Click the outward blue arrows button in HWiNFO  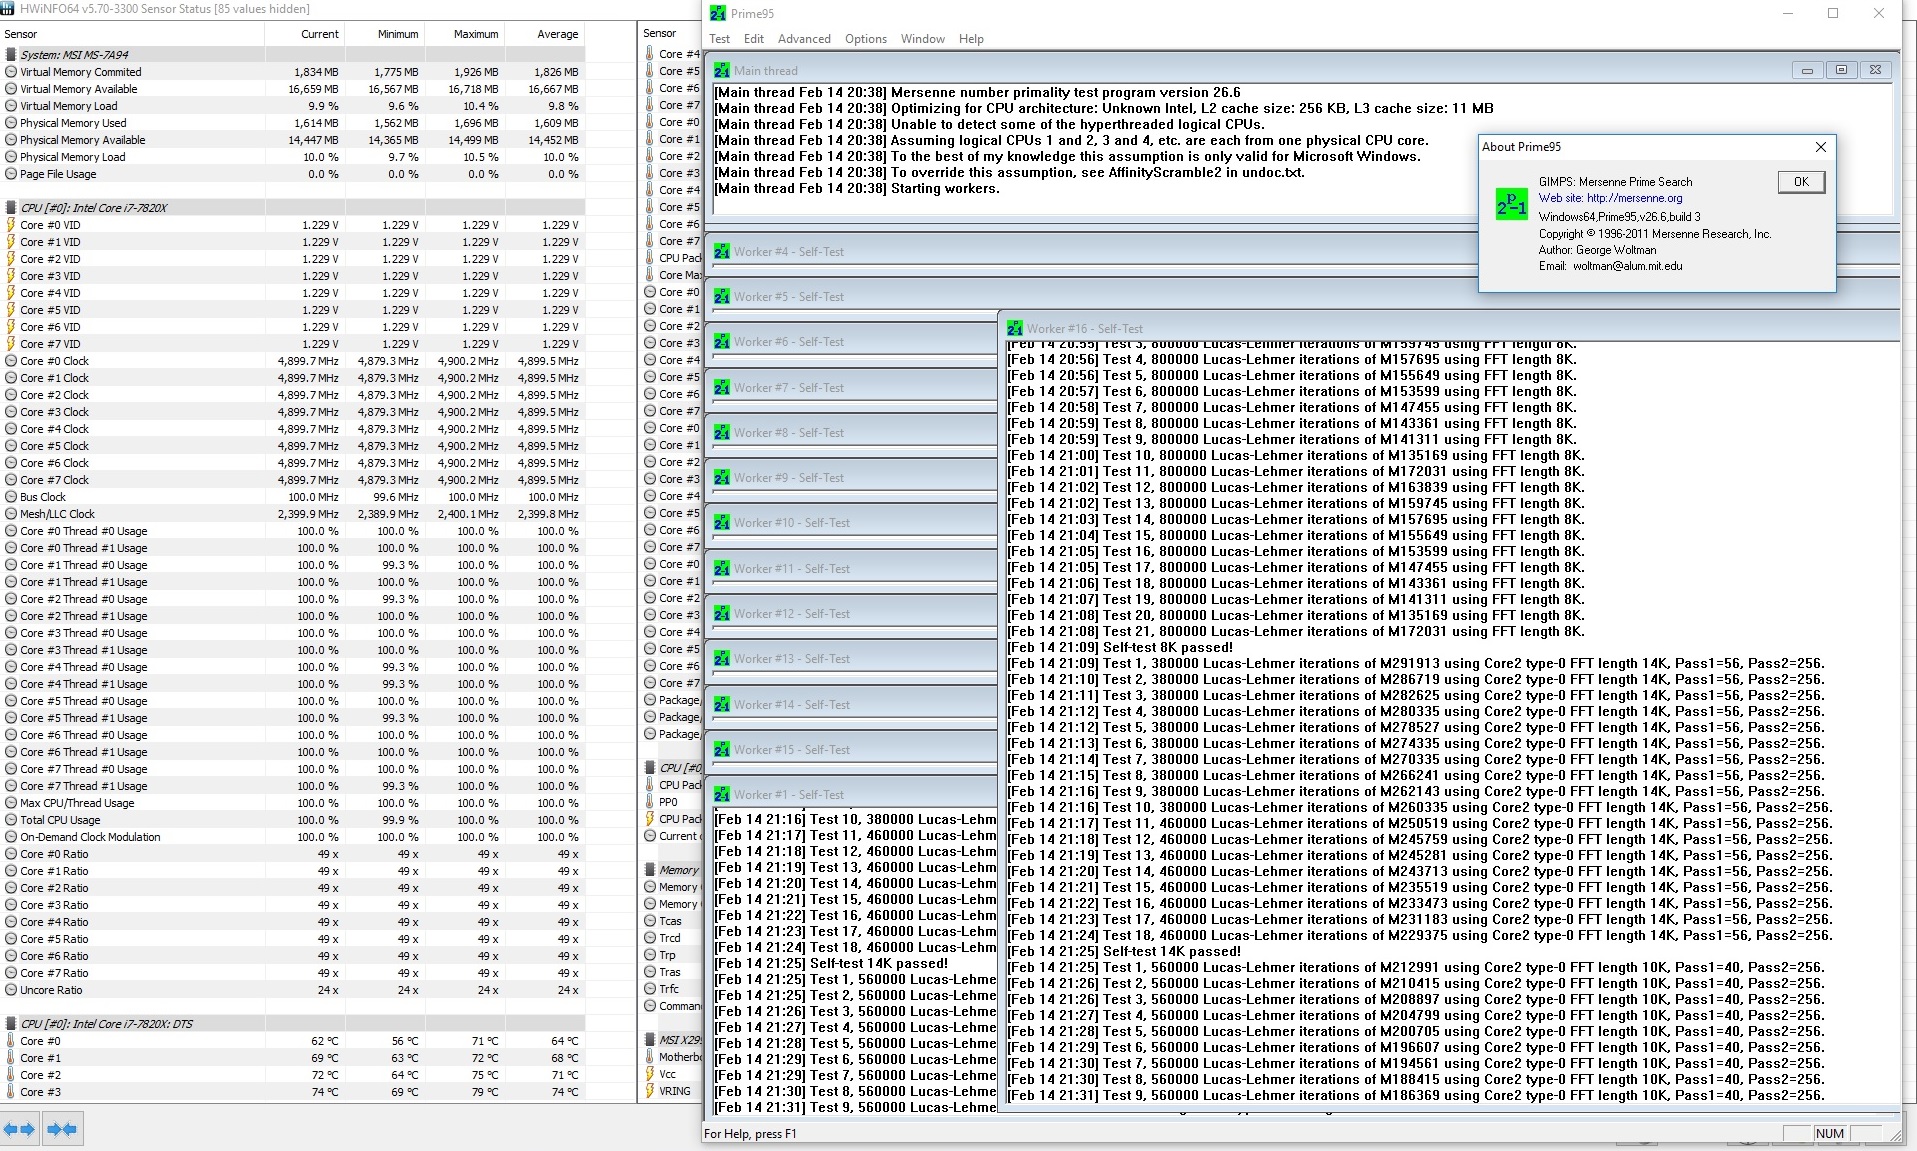click(x=19, y=1129)
